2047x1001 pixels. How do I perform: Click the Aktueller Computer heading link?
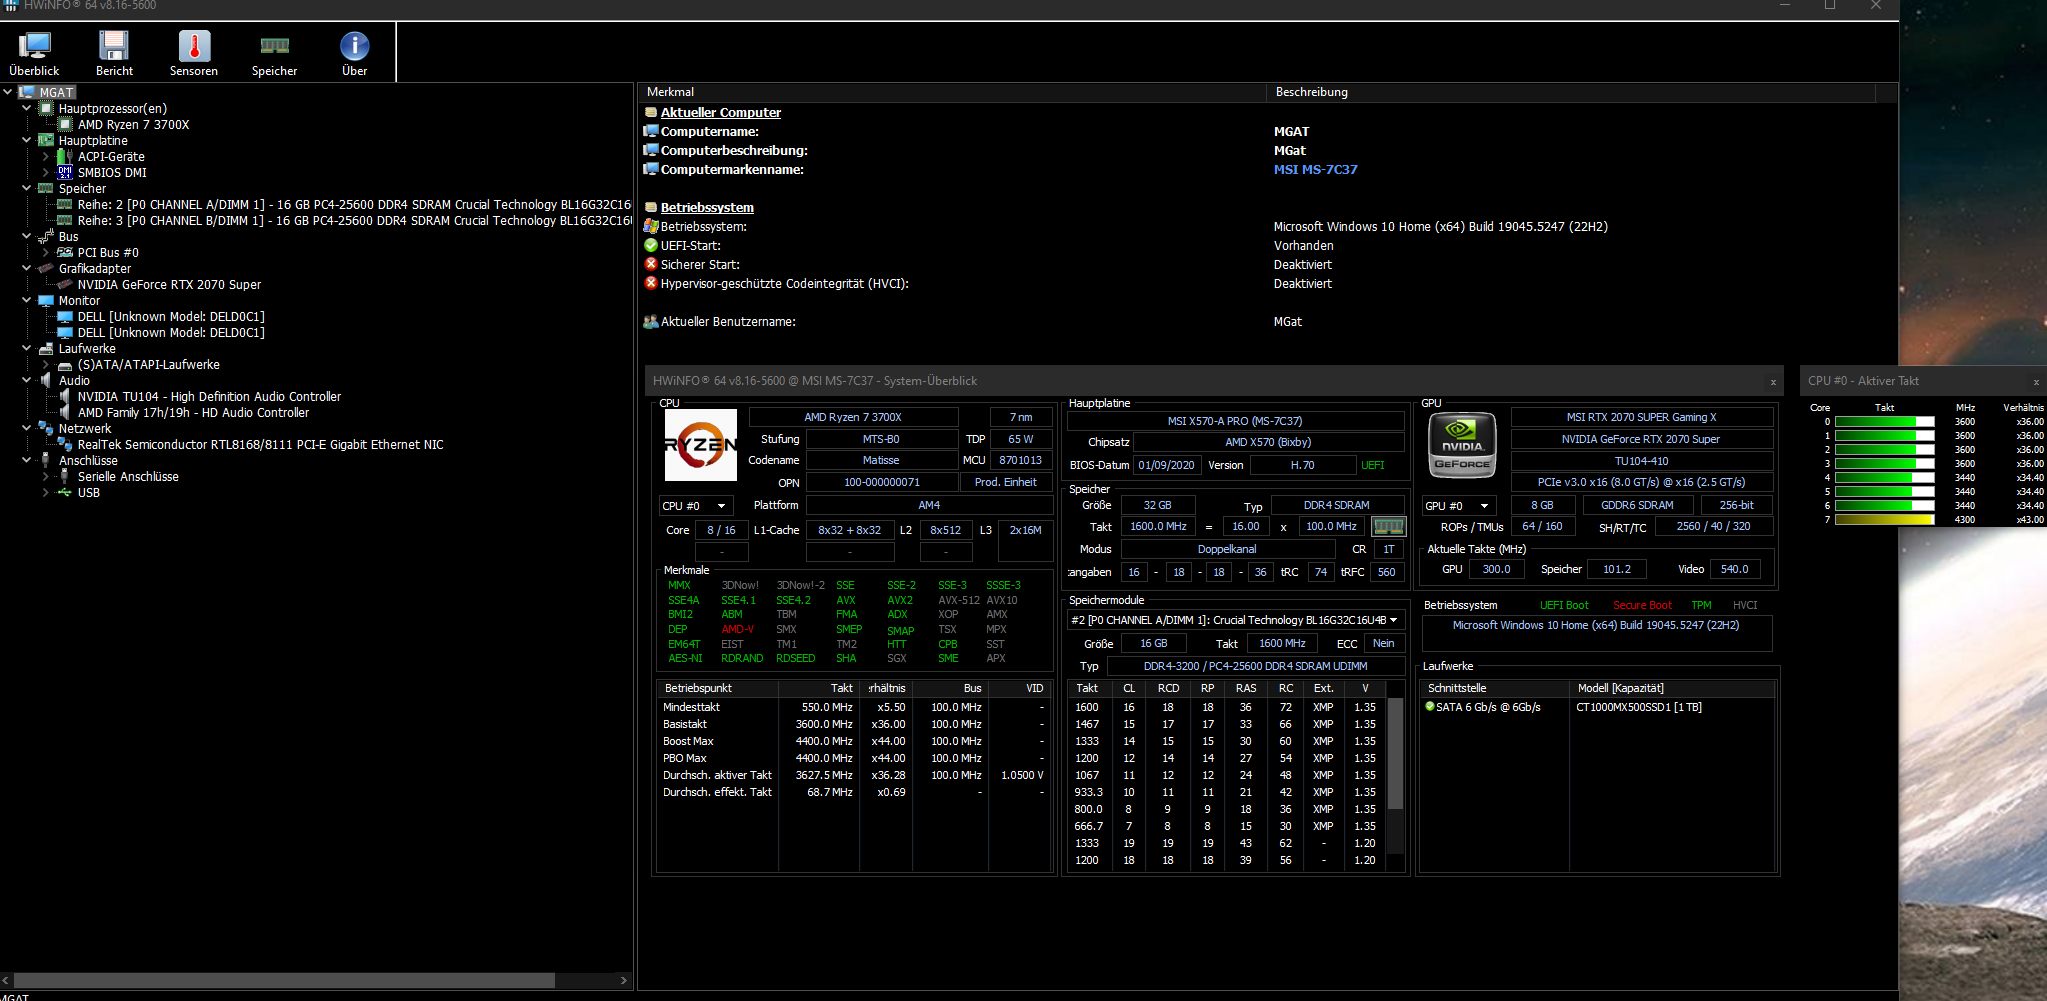tap(720, 113)
